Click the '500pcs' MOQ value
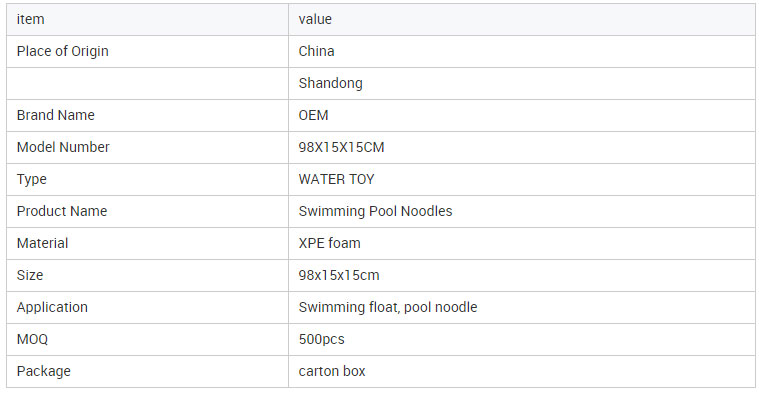The image size is (759, 393). 321,339
